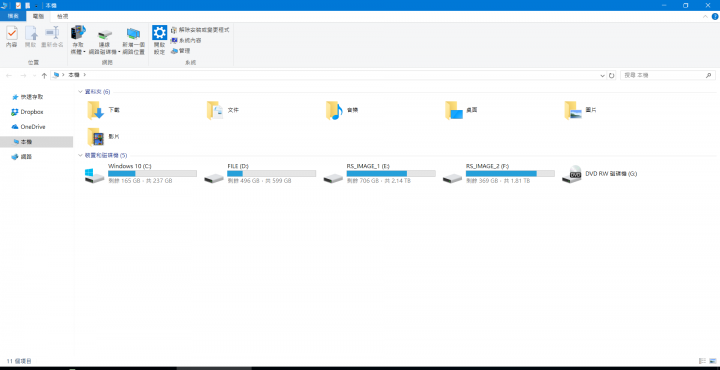
Task: Click the back arrow navigation icon
Action: pyautogui.click(x=9, y=75)
